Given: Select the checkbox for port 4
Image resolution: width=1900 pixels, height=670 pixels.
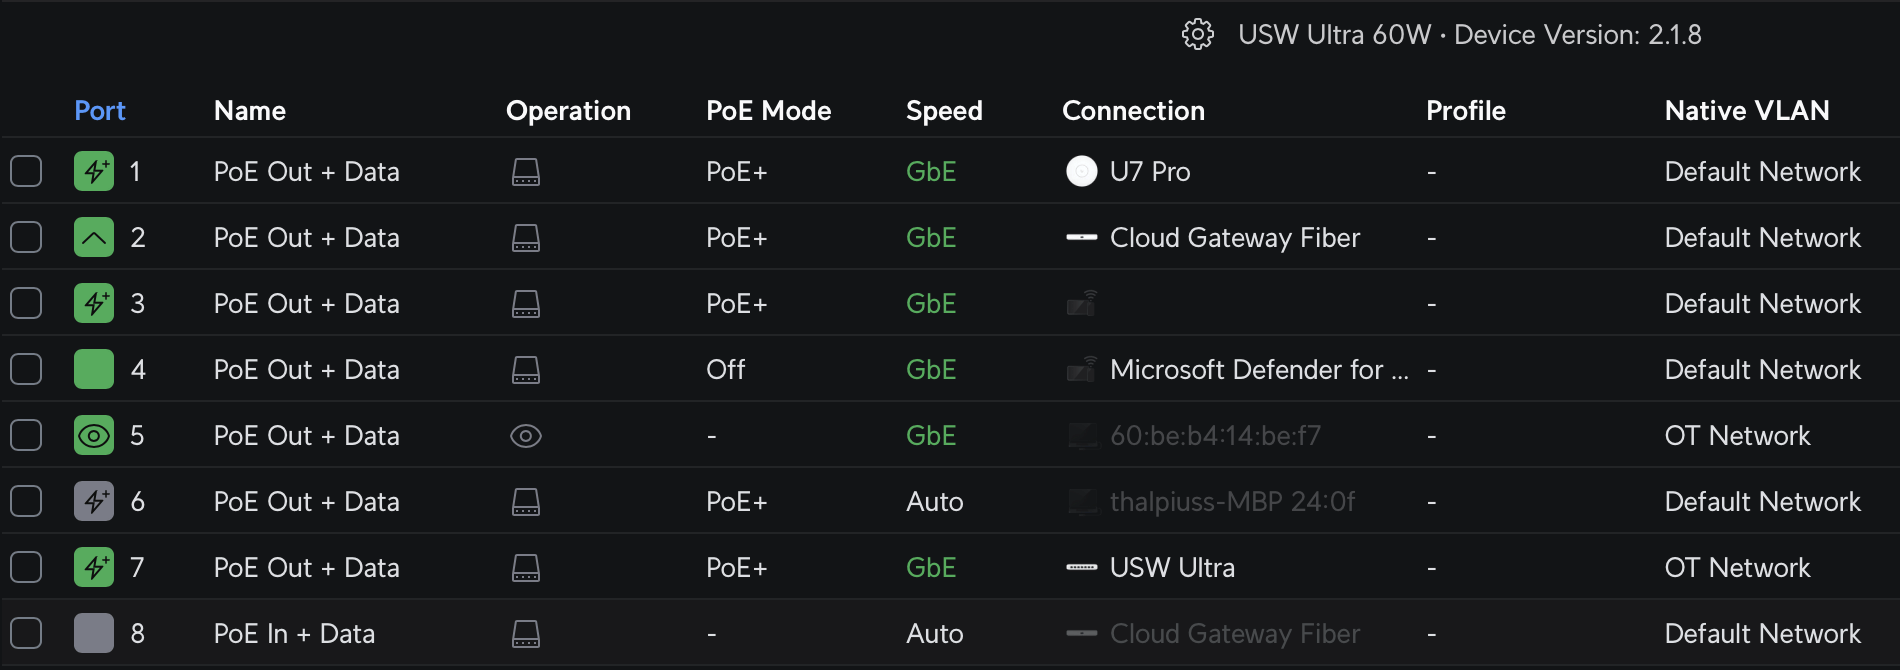Looking at the screenshot, I should click(26, 370).
